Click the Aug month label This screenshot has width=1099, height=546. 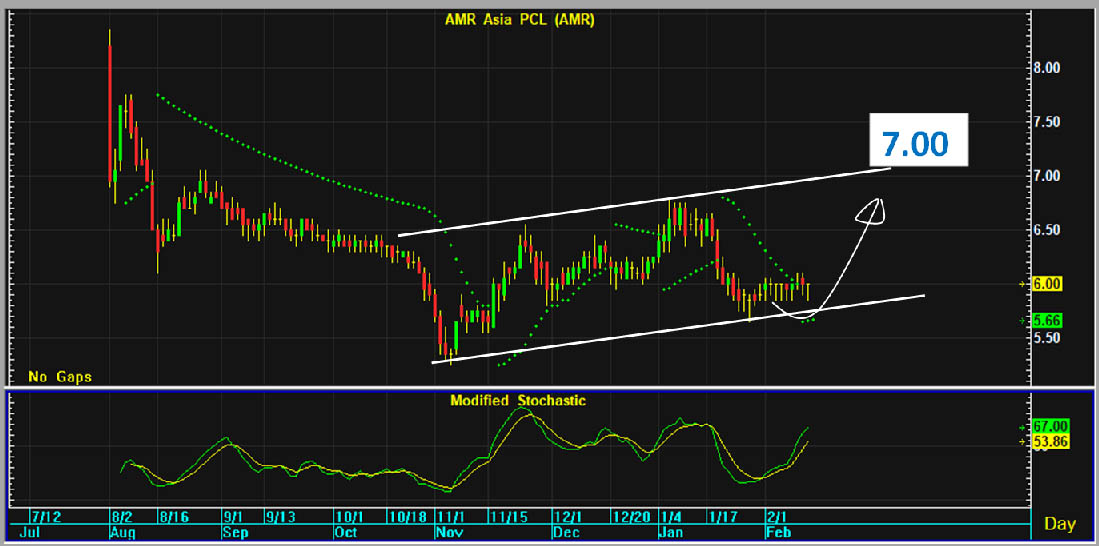tap(123, 532)
